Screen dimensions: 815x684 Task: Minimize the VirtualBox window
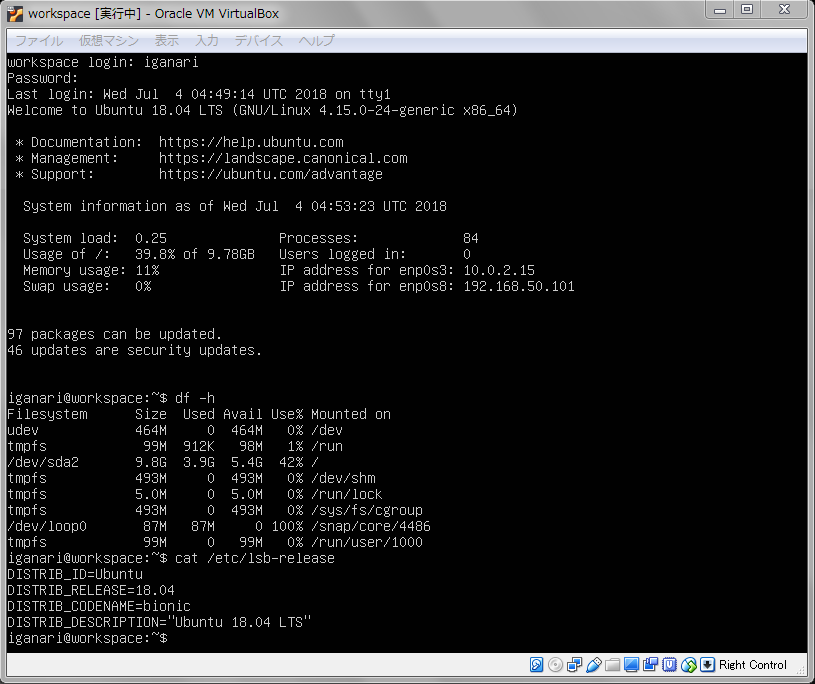[720, 10]
